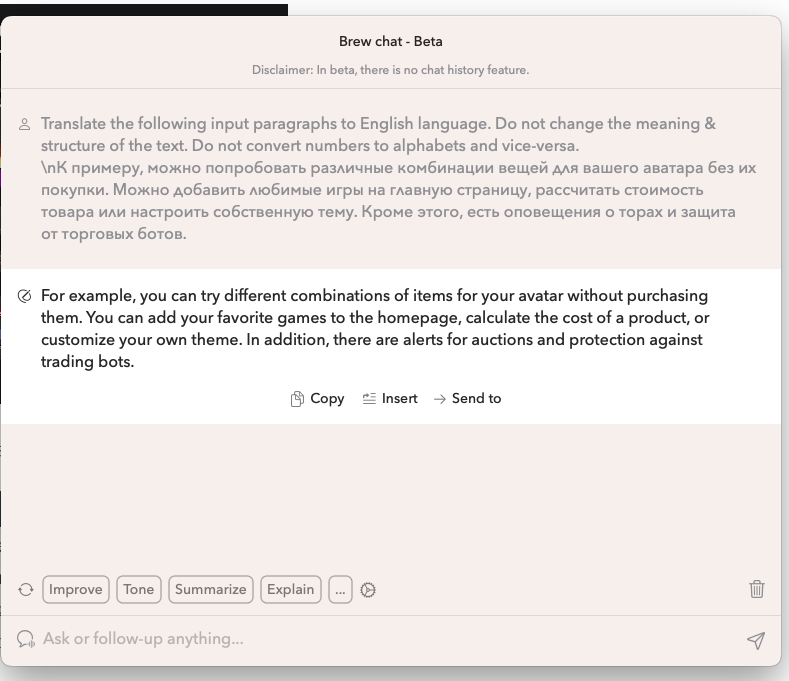Click the voice chat bubble icon
The width and height of the screenshot is (789, 681).
click(26, 639)
